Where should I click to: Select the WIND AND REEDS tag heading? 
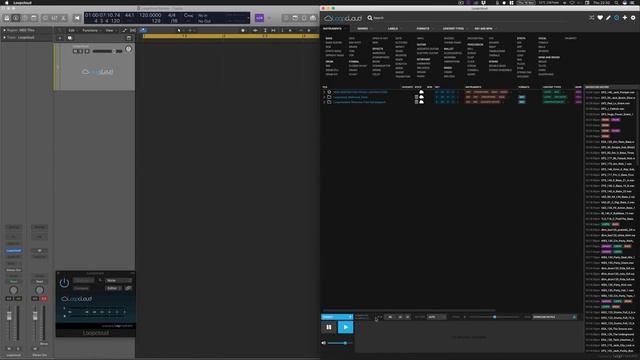click(549, 58)
